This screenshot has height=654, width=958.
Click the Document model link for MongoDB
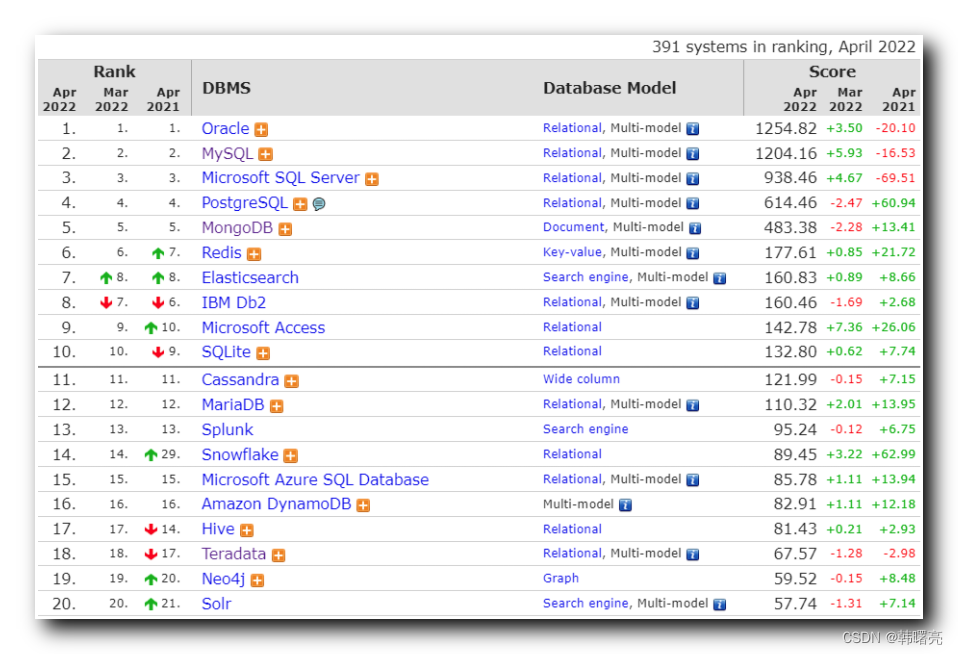pyautogui.click(x=573, y=227)
